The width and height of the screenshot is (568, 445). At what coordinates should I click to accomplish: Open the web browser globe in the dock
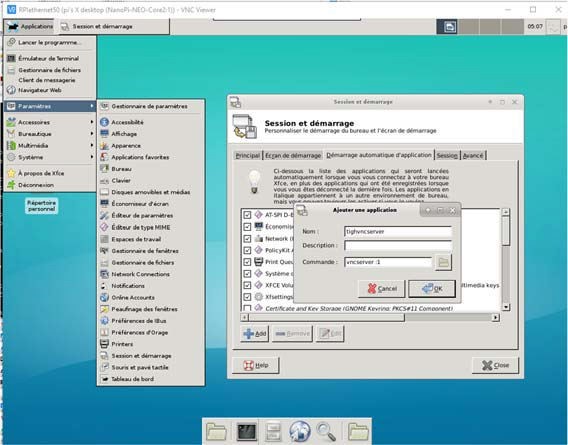(299, 431)
